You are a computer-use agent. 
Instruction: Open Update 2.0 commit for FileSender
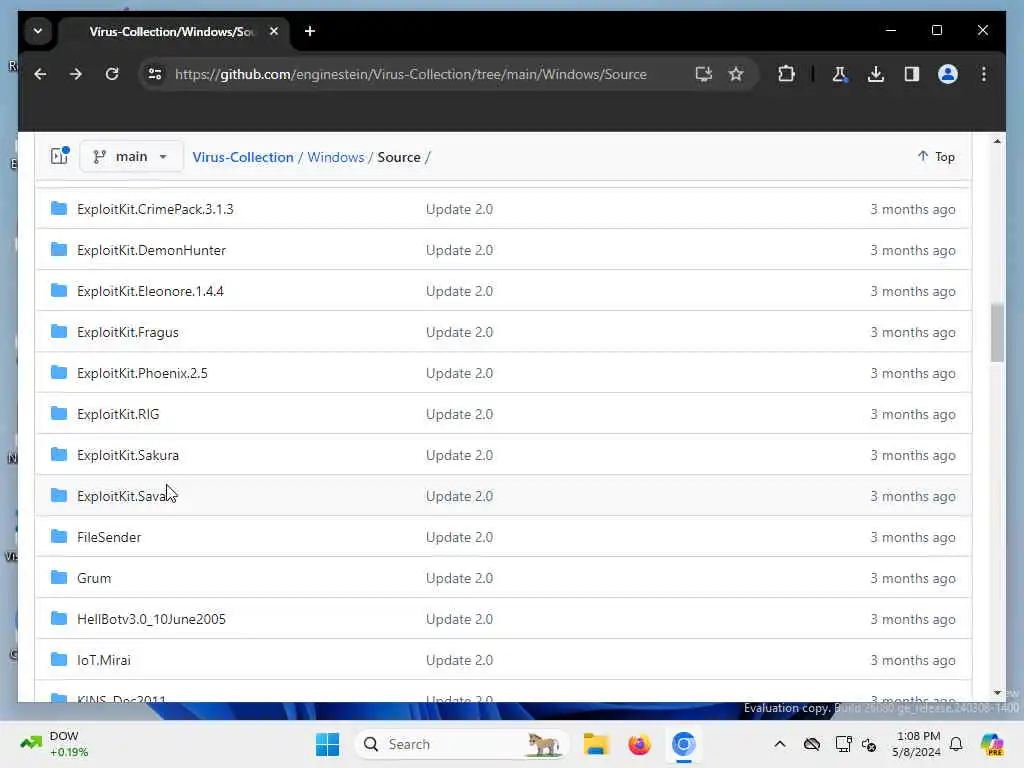click(459, 537)
